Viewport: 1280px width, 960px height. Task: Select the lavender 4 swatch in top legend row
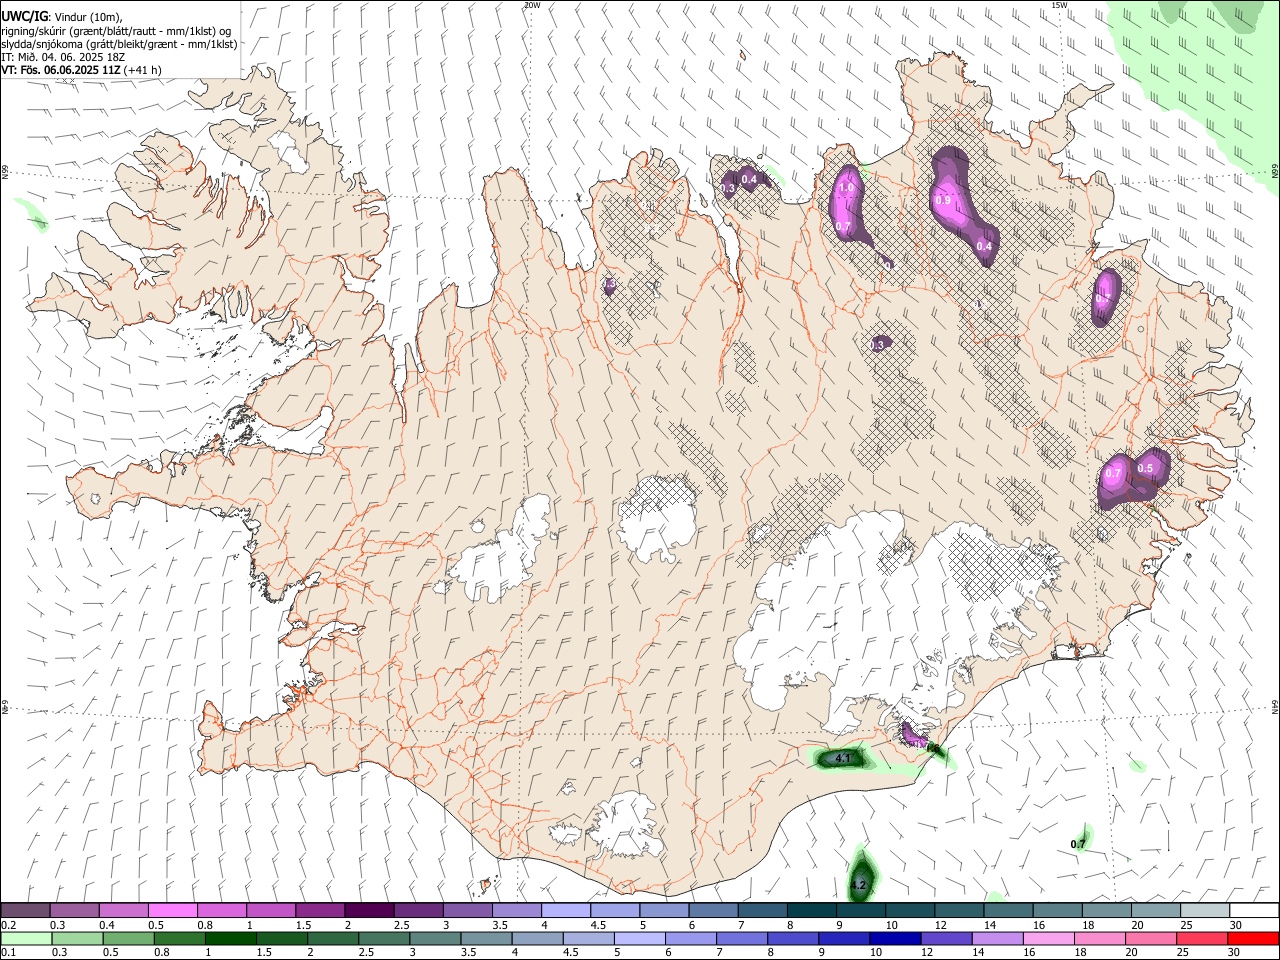[x=566, y=911]
